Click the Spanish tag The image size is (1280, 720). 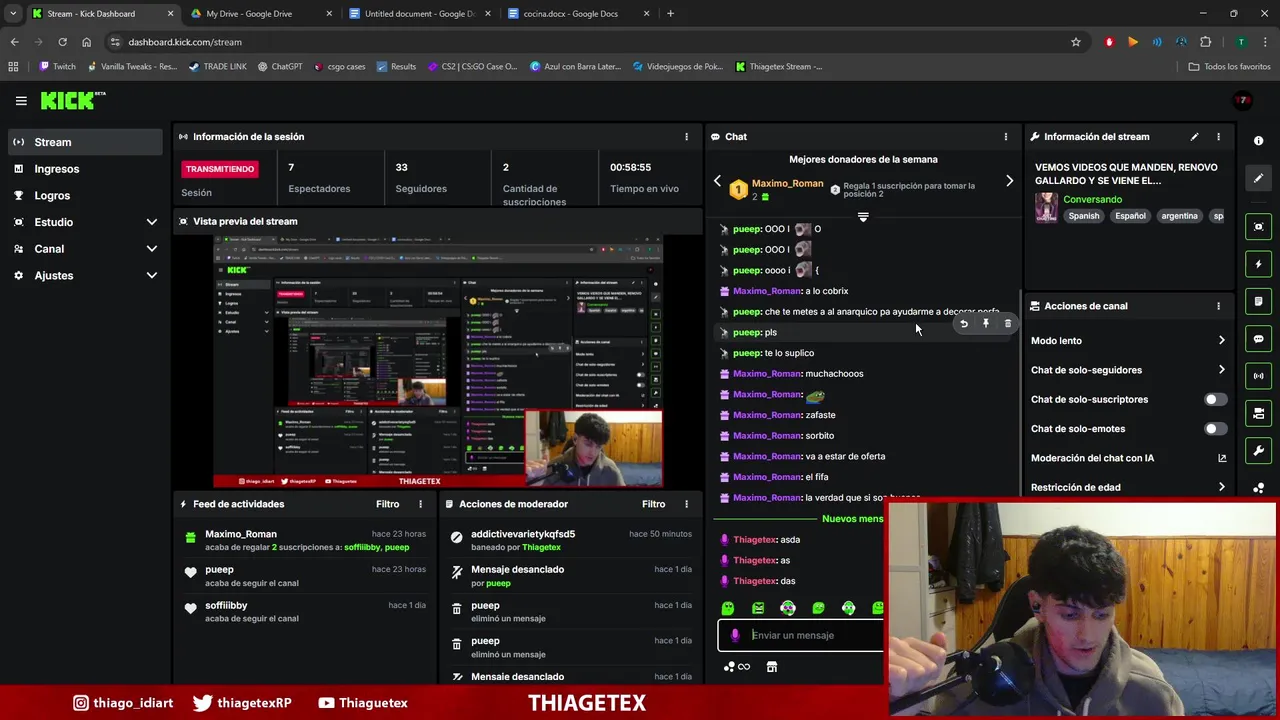coord(1083,216)
